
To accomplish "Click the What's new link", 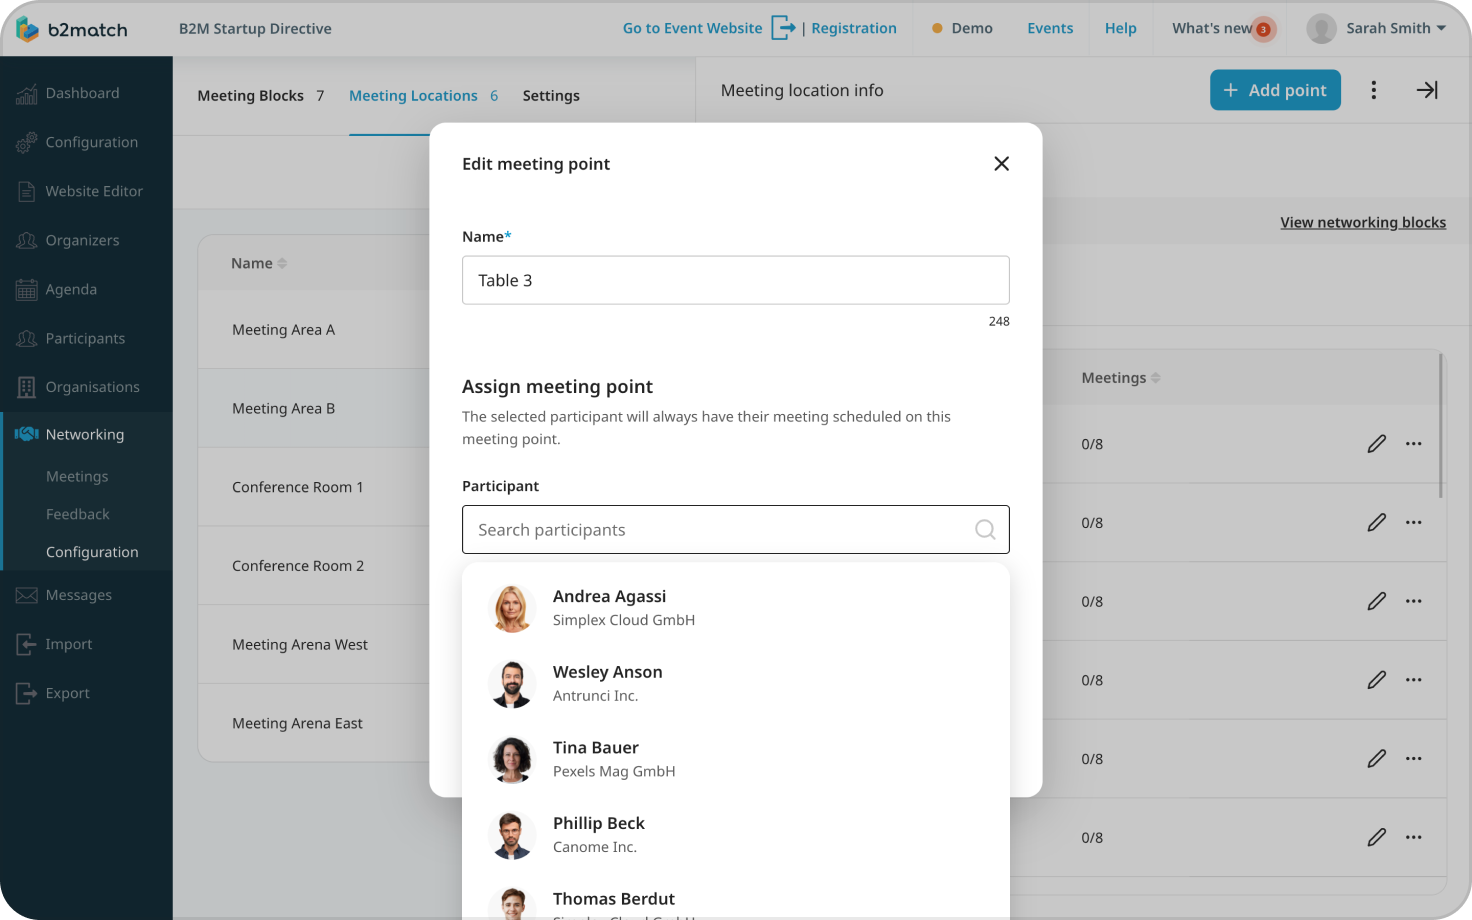I will coord(1212,28).
